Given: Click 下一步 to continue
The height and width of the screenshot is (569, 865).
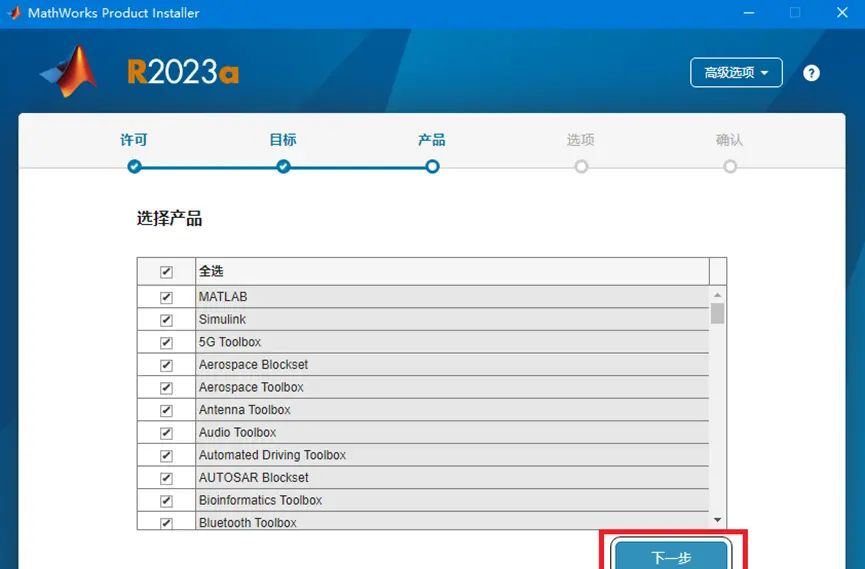Looking at the screenshot, I should coord(671,555).
